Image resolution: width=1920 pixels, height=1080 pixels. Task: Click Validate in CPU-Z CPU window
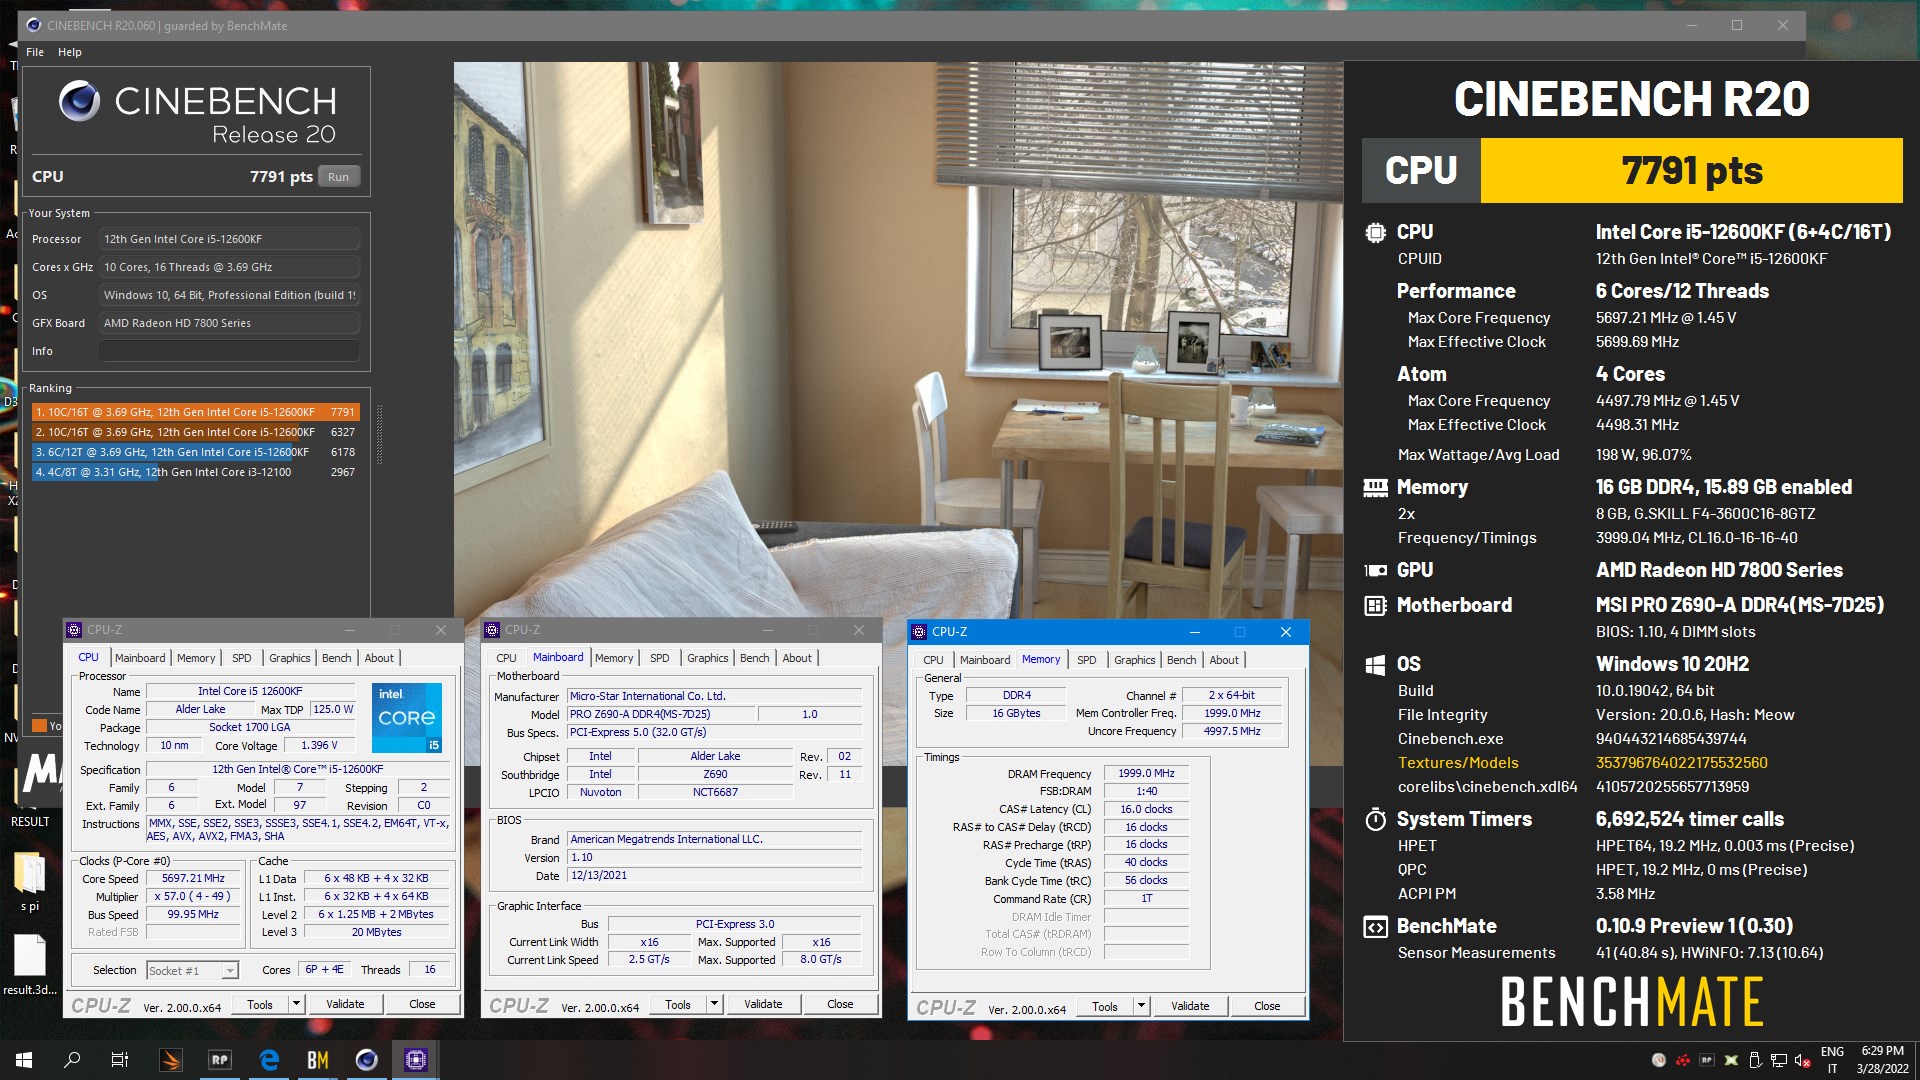click(x=345, y=1004)
